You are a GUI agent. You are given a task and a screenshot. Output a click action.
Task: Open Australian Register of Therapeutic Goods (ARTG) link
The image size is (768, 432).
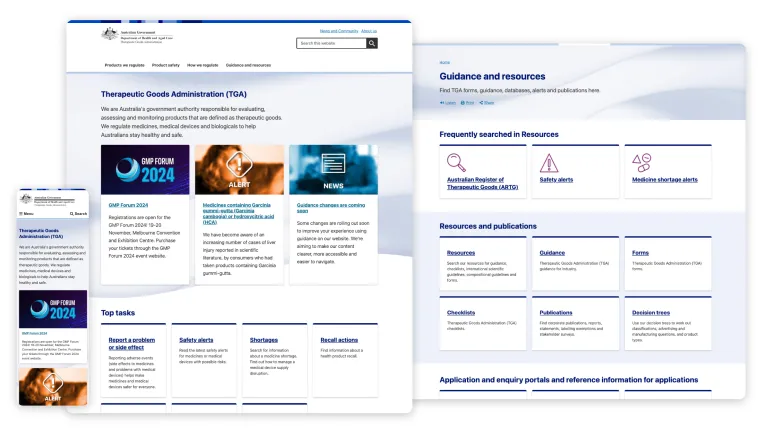coord(482,183)
